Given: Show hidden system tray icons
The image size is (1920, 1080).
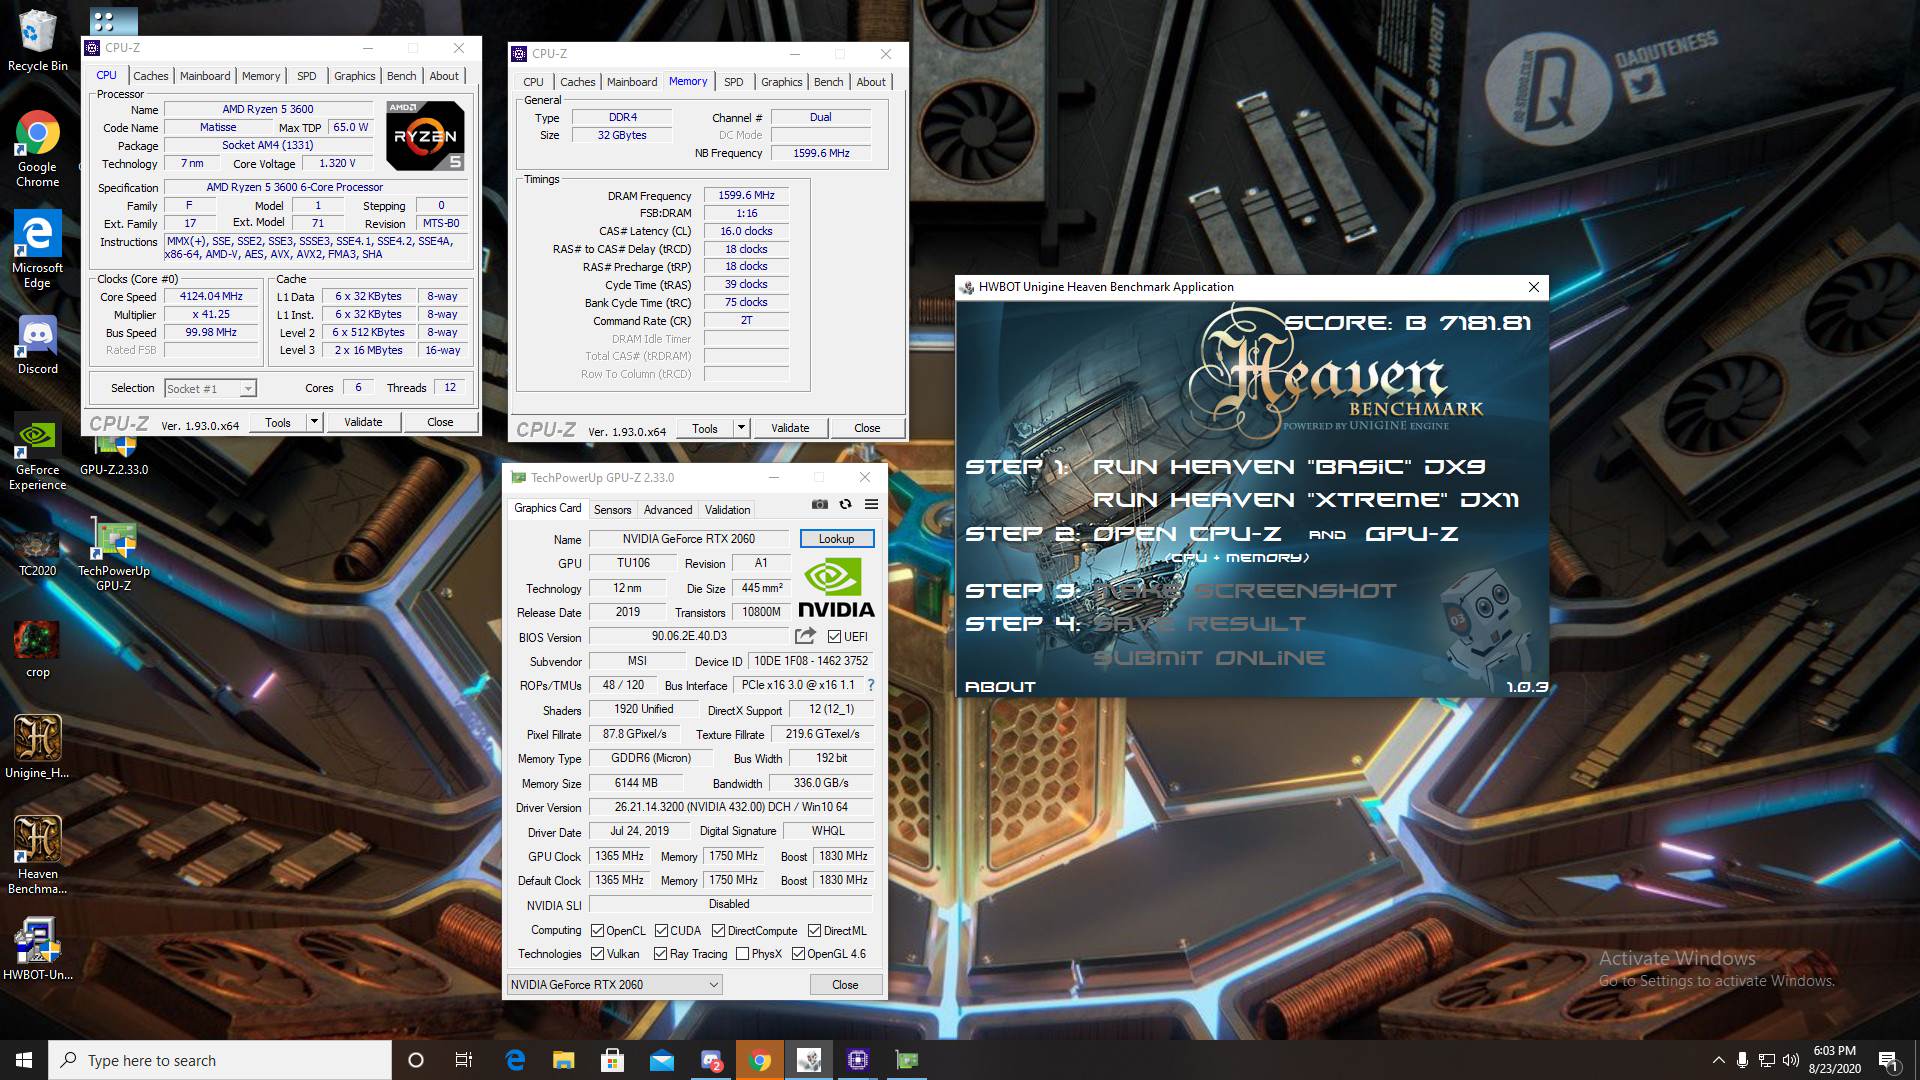Looking at the screenshot, I should (1718, 1060).
